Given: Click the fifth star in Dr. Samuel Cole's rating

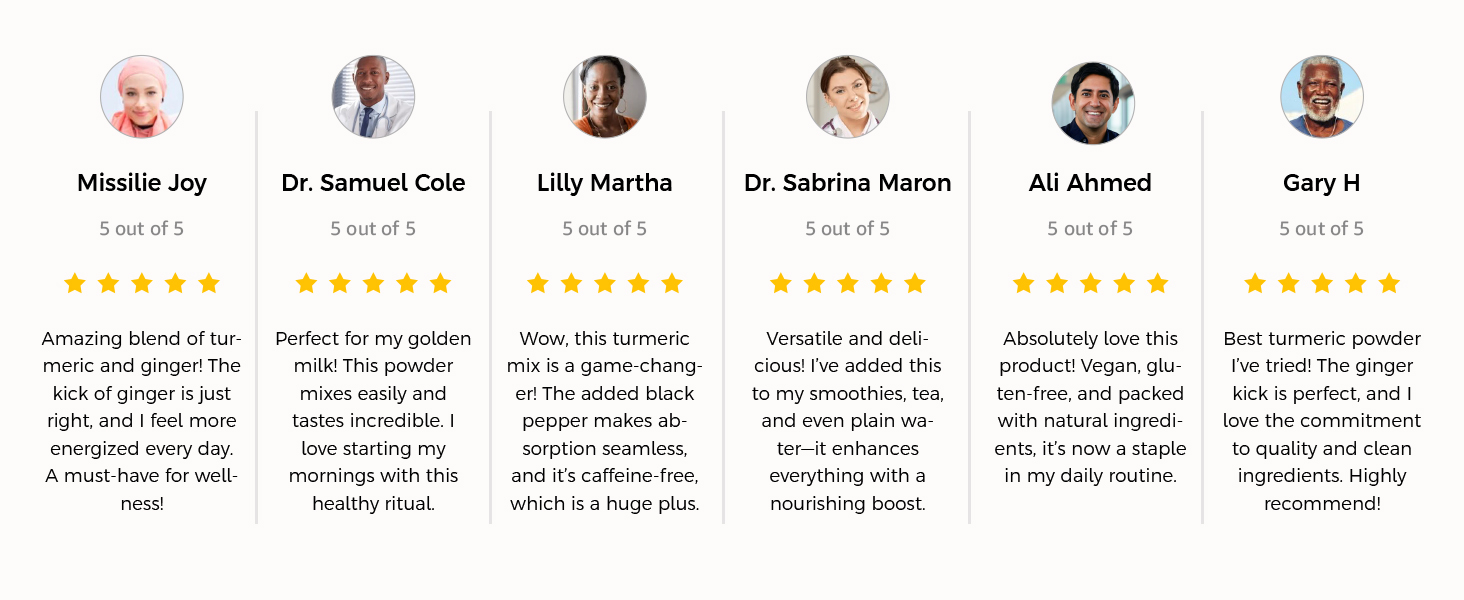Looking at the screenshot, I should [x=440, y=284].
